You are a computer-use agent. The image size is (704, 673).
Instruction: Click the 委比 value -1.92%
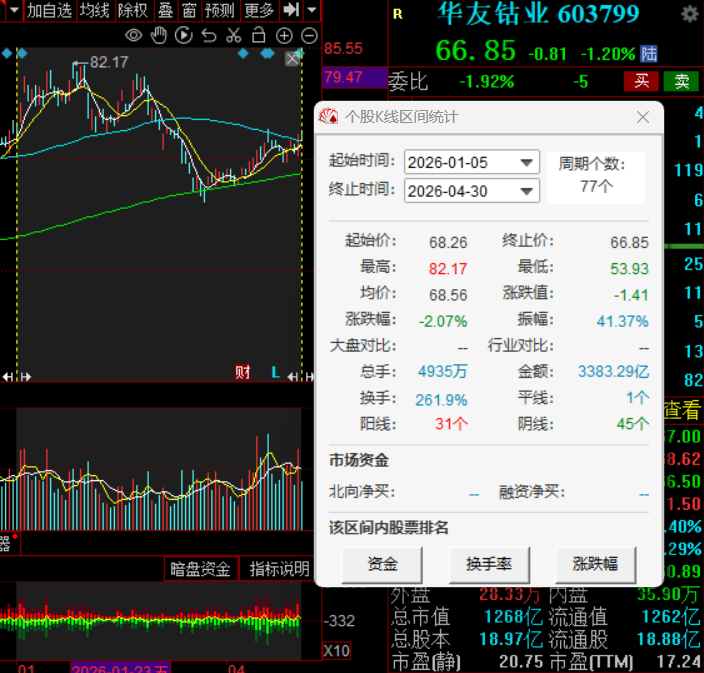click(487, 82)
